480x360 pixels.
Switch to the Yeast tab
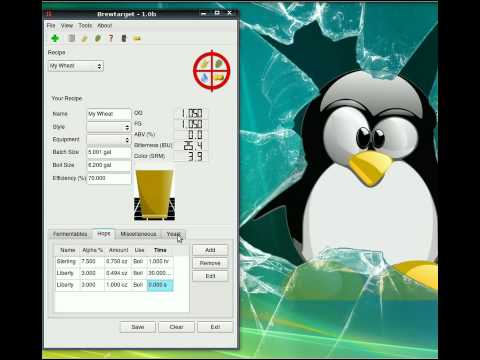[173, 234]
